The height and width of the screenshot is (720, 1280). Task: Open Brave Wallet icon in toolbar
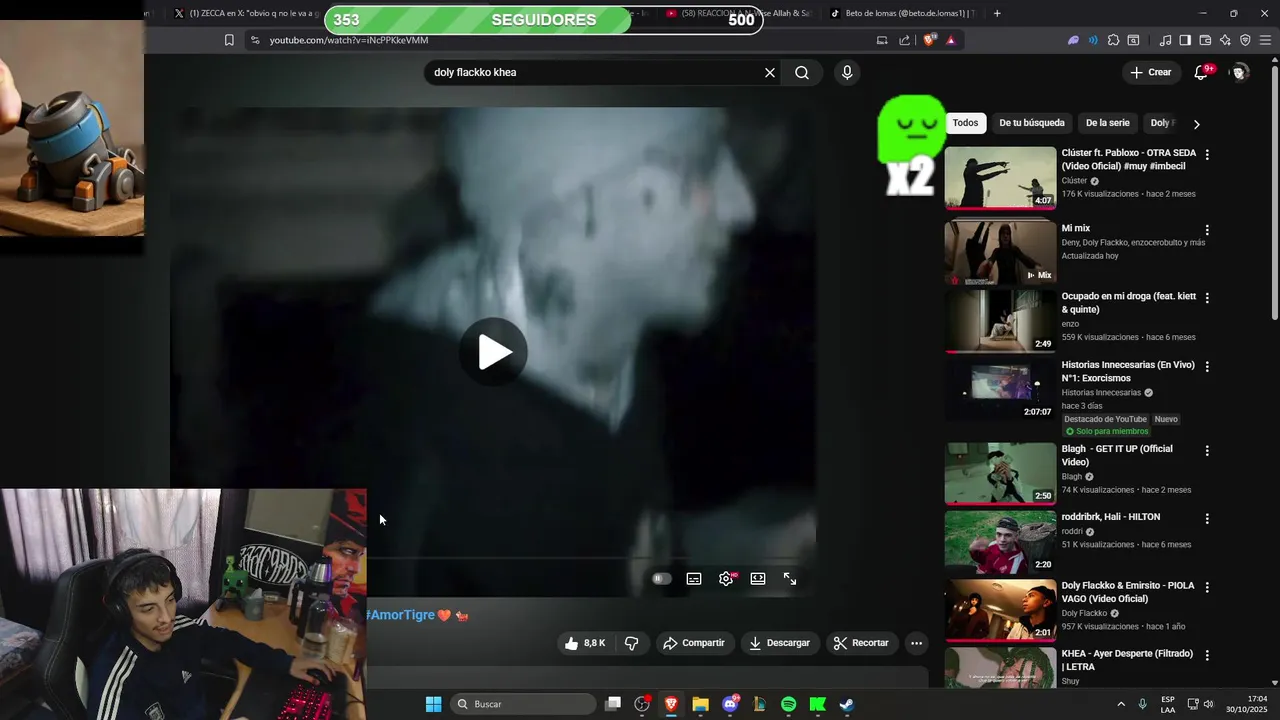click(1205, 40)
